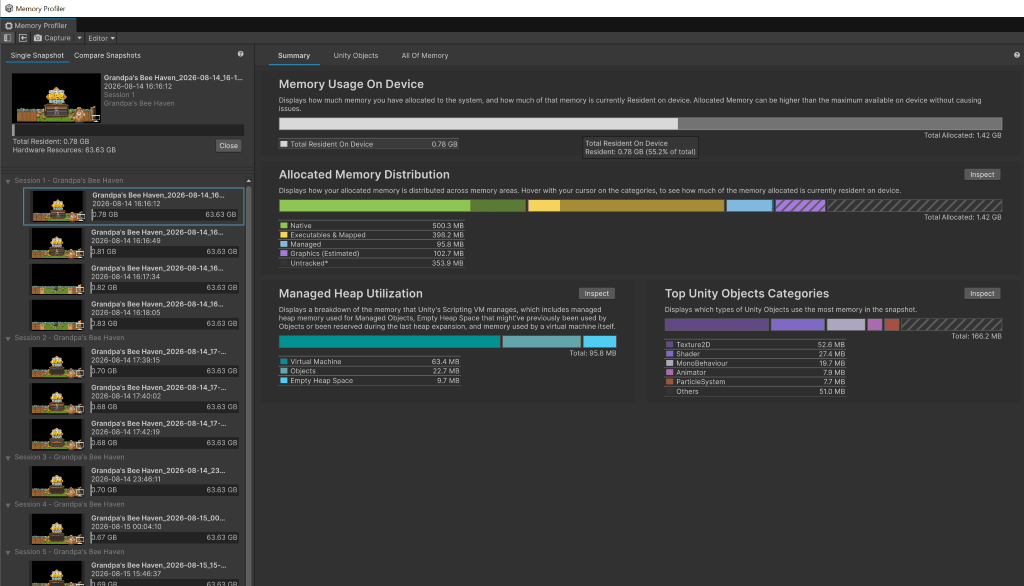This screenshot has width=1024, height=586.
Task: Click the camera Capture button
Action: coord(52,38)
